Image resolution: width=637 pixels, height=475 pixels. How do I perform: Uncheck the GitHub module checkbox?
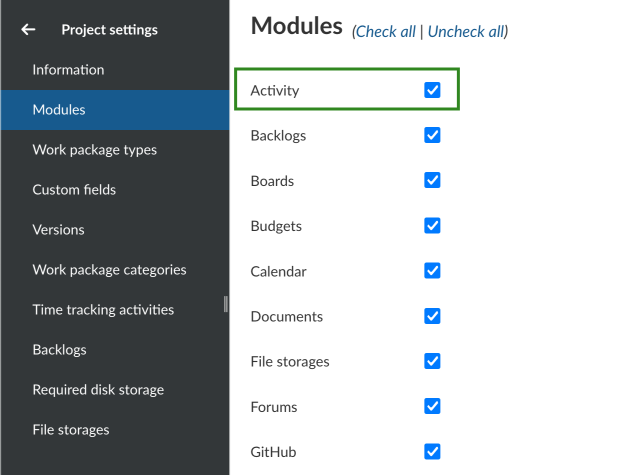pyautogui.click(x=432, y=451)
